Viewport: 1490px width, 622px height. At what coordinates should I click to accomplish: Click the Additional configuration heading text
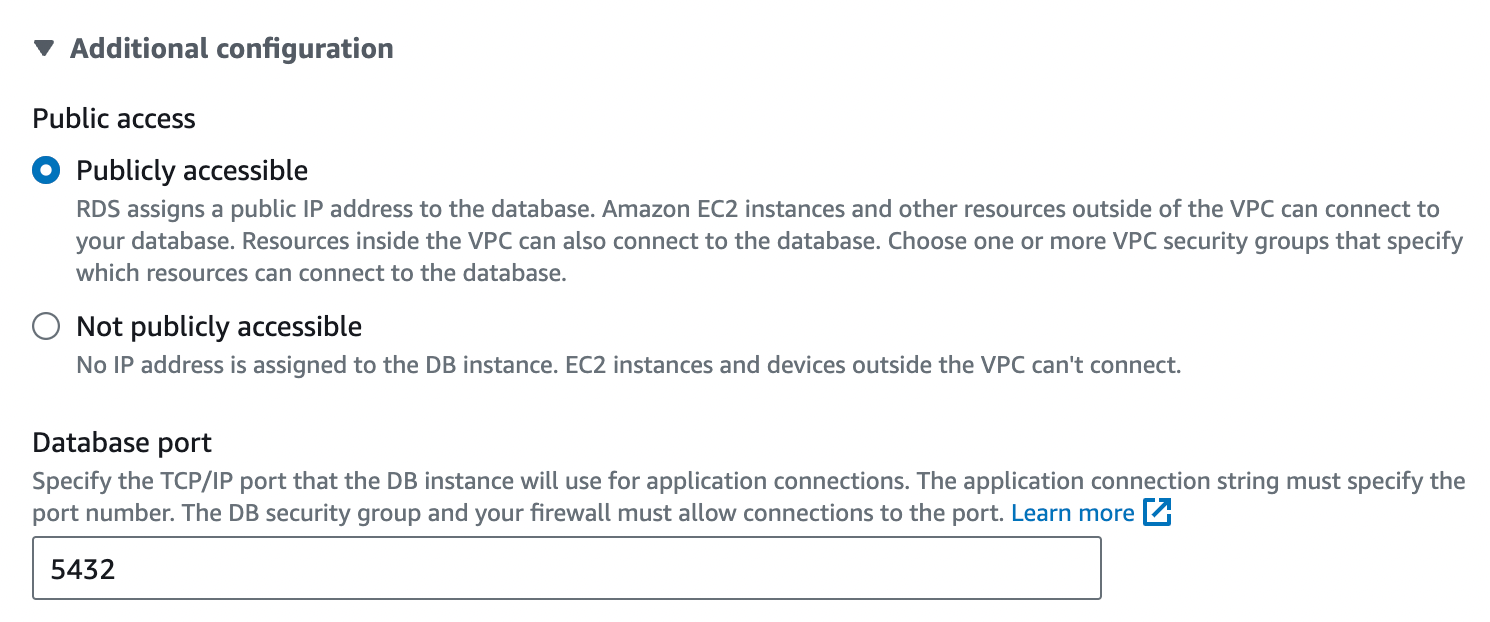[231, 48]
